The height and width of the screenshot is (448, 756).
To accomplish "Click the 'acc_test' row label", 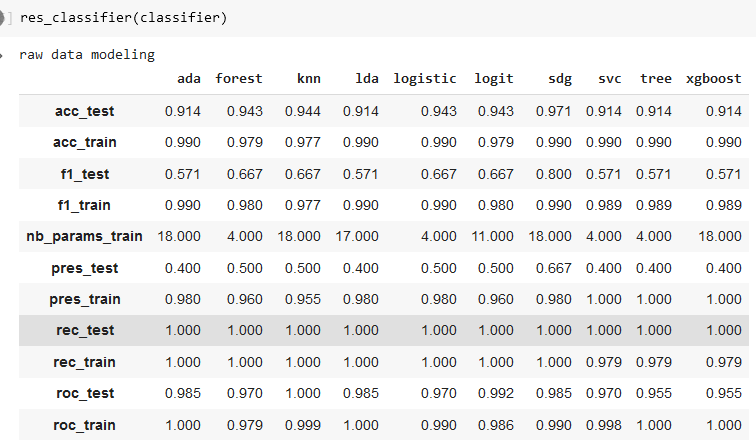I will 84,110.
